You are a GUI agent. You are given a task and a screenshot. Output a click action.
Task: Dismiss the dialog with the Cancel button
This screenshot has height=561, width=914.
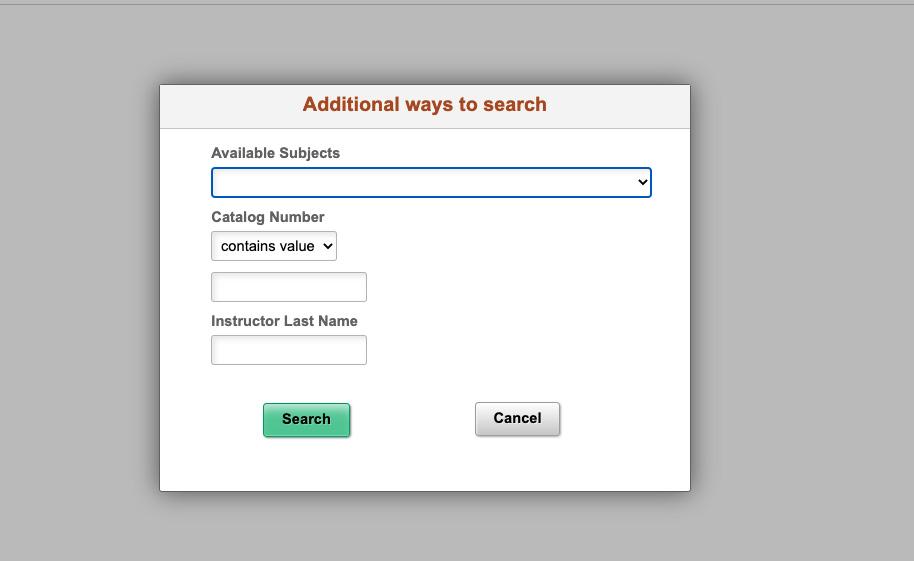[518, 419]
